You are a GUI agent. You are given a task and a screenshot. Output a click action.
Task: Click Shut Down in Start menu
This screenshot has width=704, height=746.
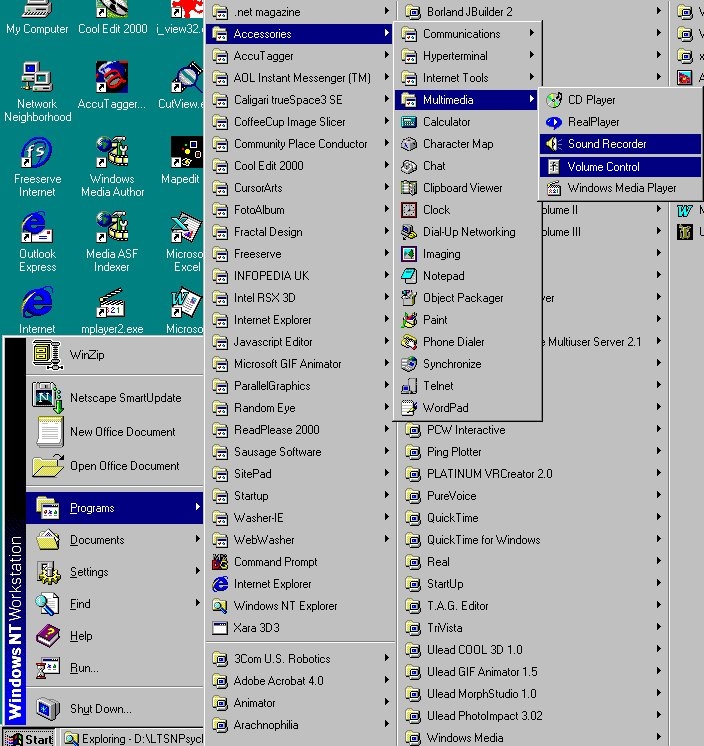pos(100,709)
